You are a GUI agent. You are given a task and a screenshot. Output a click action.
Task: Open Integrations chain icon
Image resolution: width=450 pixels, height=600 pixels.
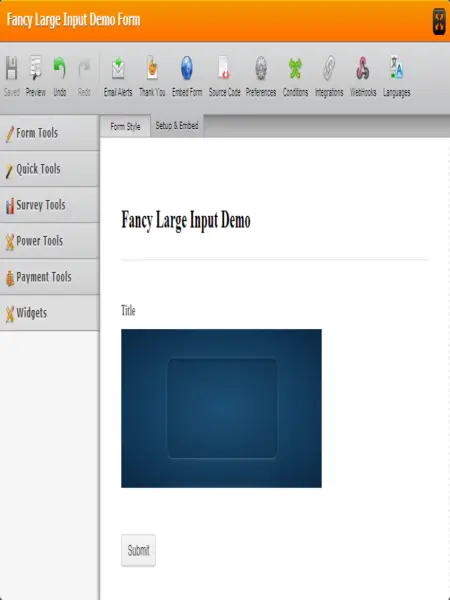coord(329,76)
